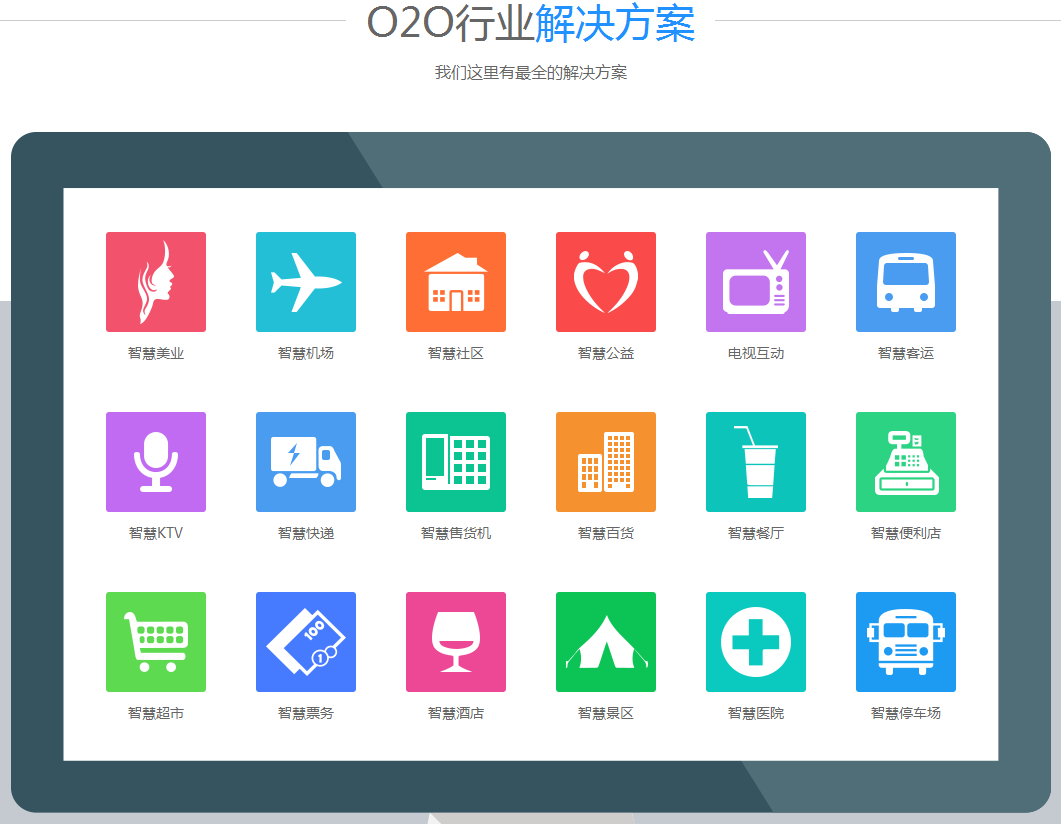Select the vending machine icon 智慧售货机
The image size is (1061, 824).
[x=456, y=462]
